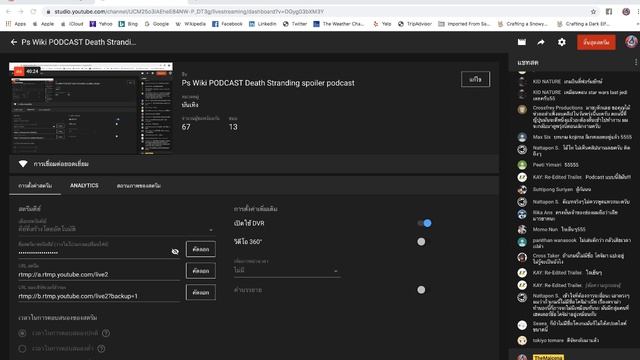This screenshot has height=360, width=640.
Task: Click the edit button next to stream title
Action: [476, 79]
